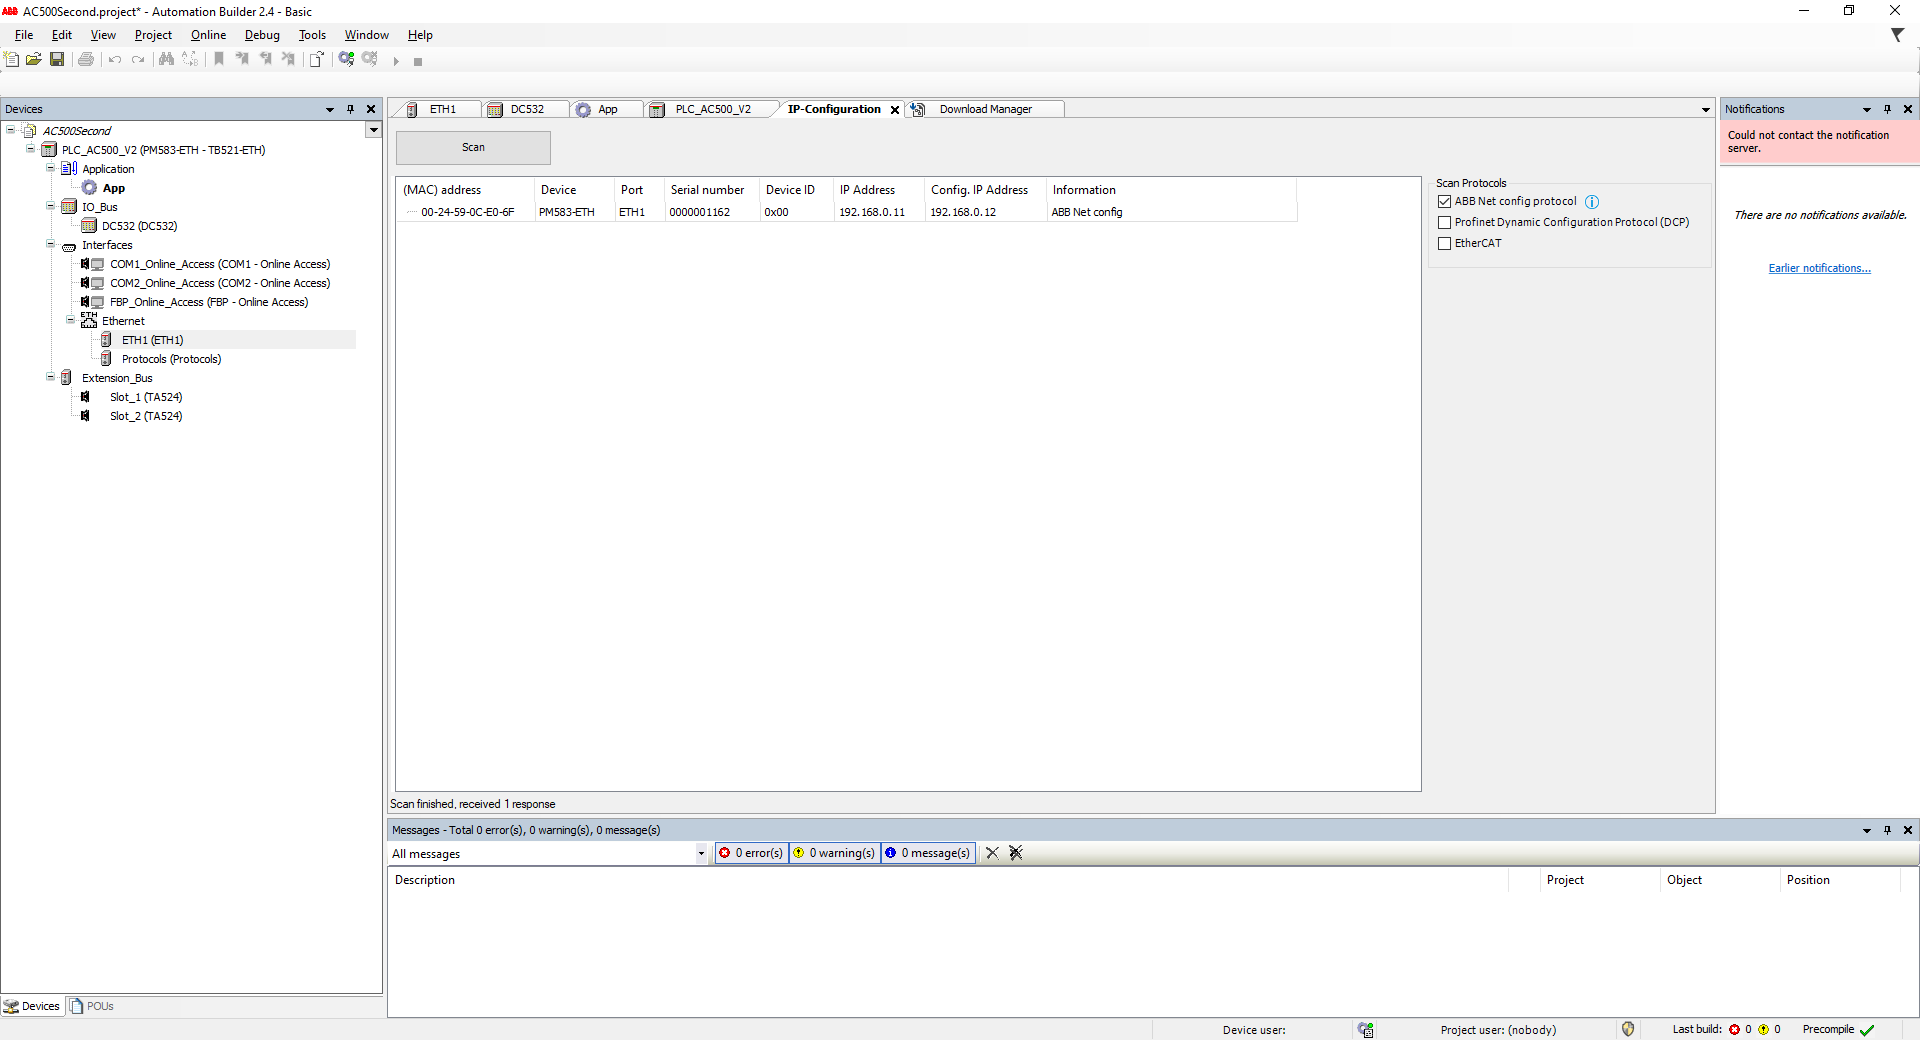Screen dimensions: 1920x1040
Task: Select the DC532 (DC532) tree item
Action: click(x=139, y=226)
